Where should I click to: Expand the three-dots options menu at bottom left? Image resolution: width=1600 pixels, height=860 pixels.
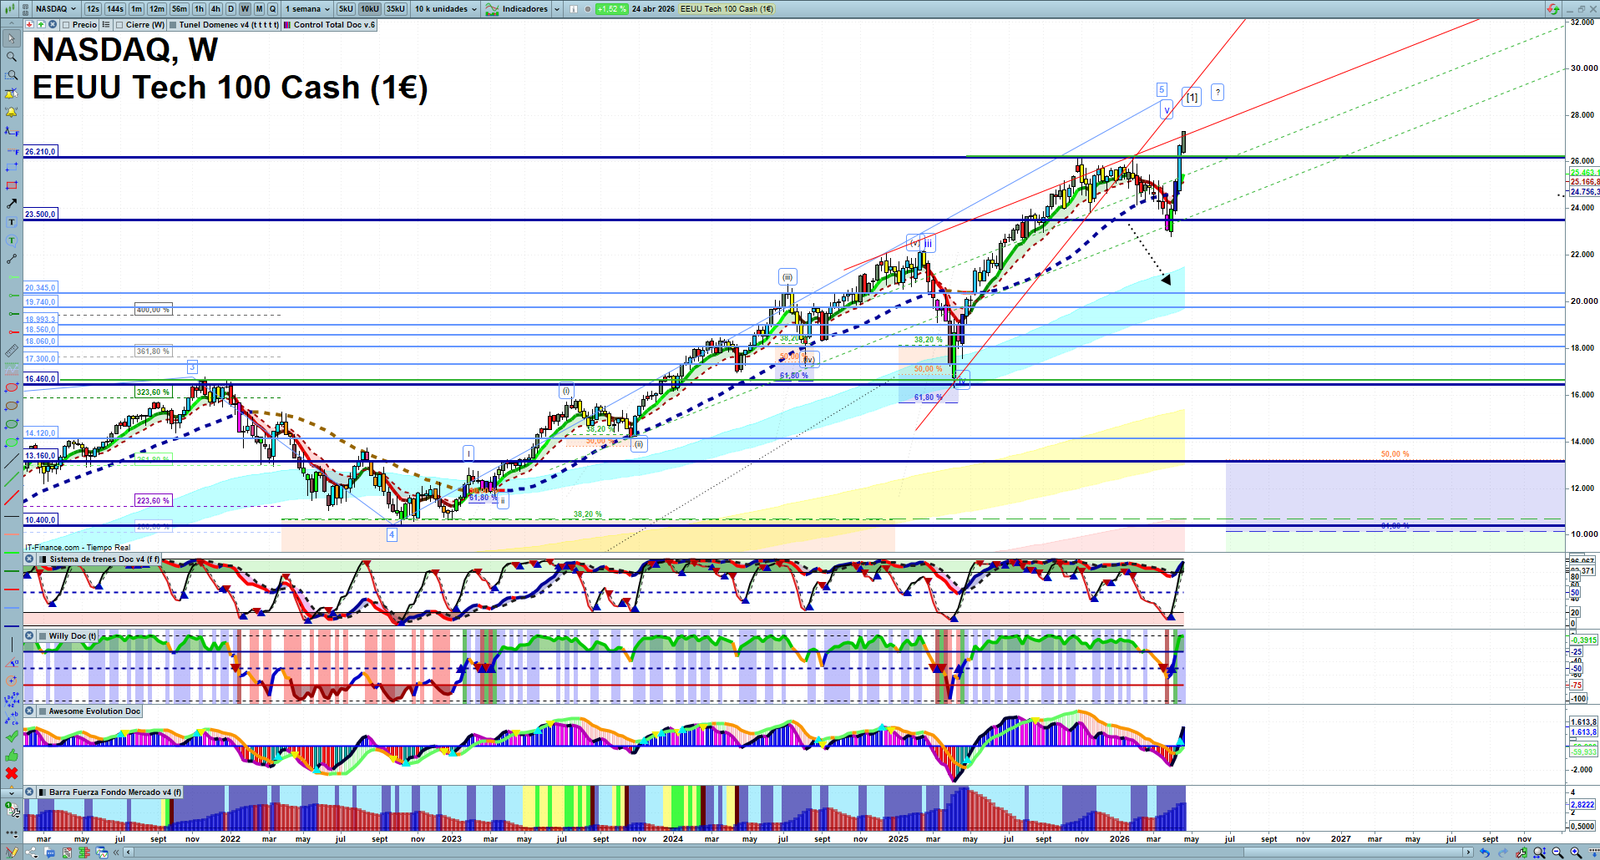tap(11, 833)
